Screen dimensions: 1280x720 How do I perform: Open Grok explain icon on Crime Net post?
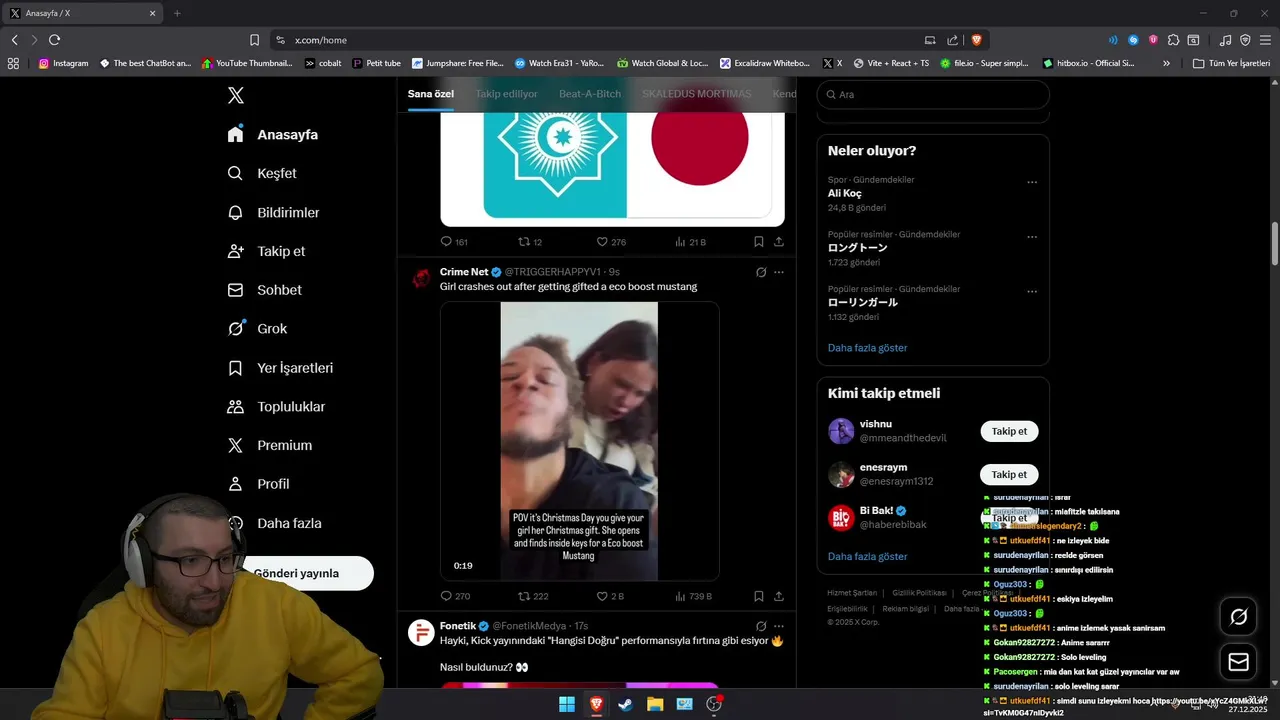tap(761, 272)
